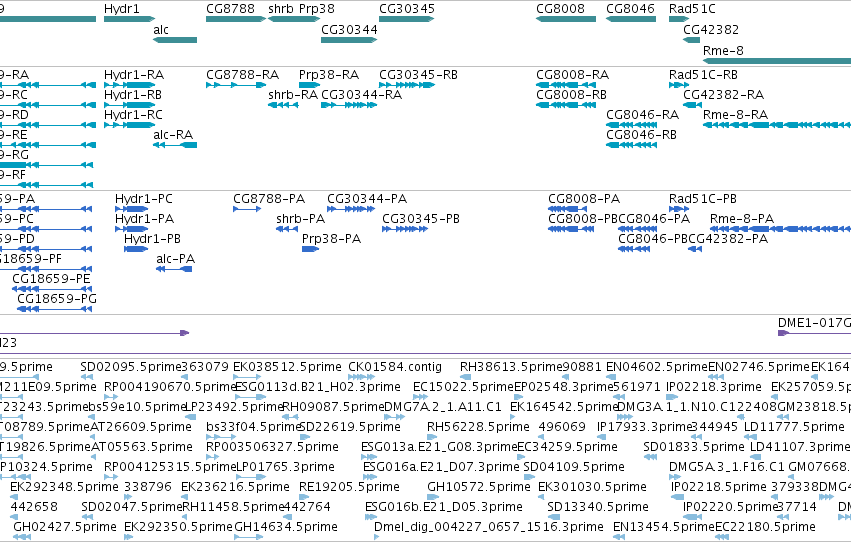851x542 pixels.
Task: Click the CG30345-RB transcript label
Action: 418,74
